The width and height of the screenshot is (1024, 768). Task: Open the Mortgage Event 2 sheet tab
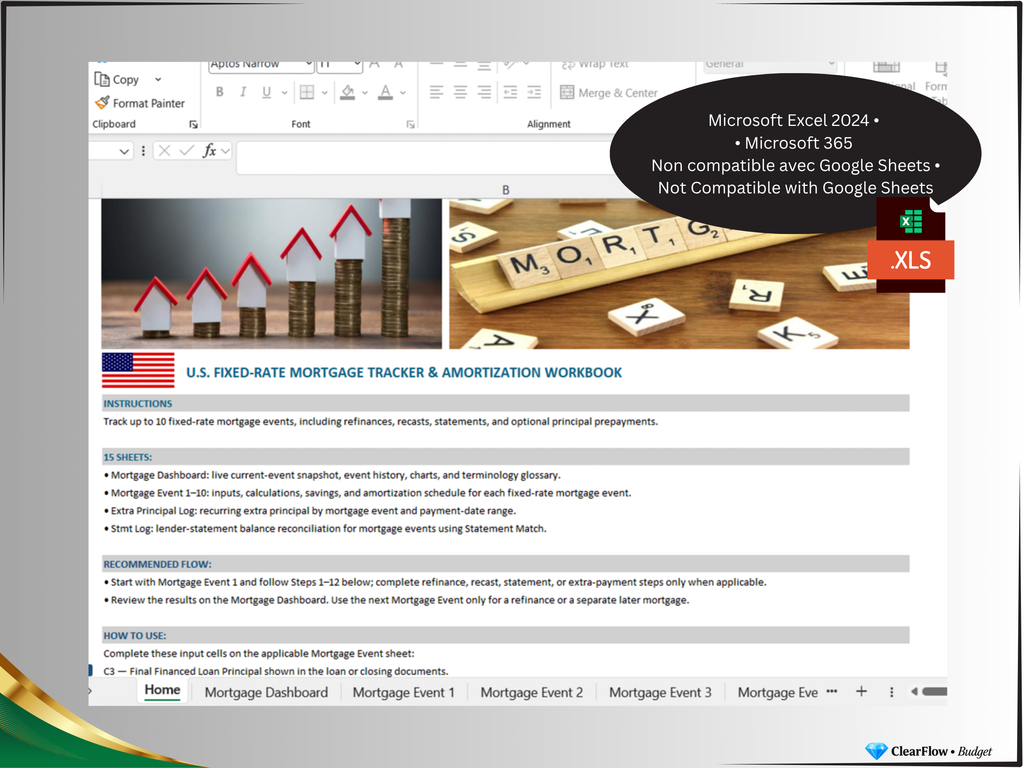[532, 692]
